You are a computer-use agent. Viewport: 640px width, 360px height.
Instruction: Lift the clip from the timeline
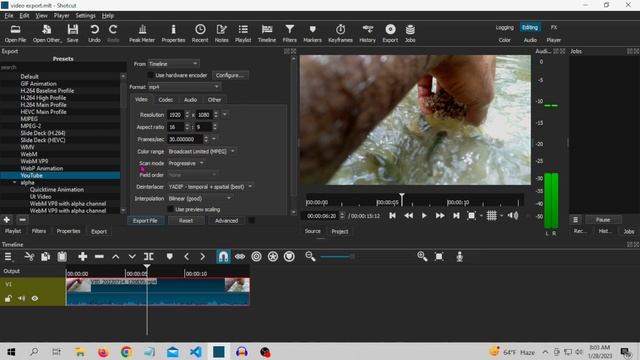coord(116,257)
